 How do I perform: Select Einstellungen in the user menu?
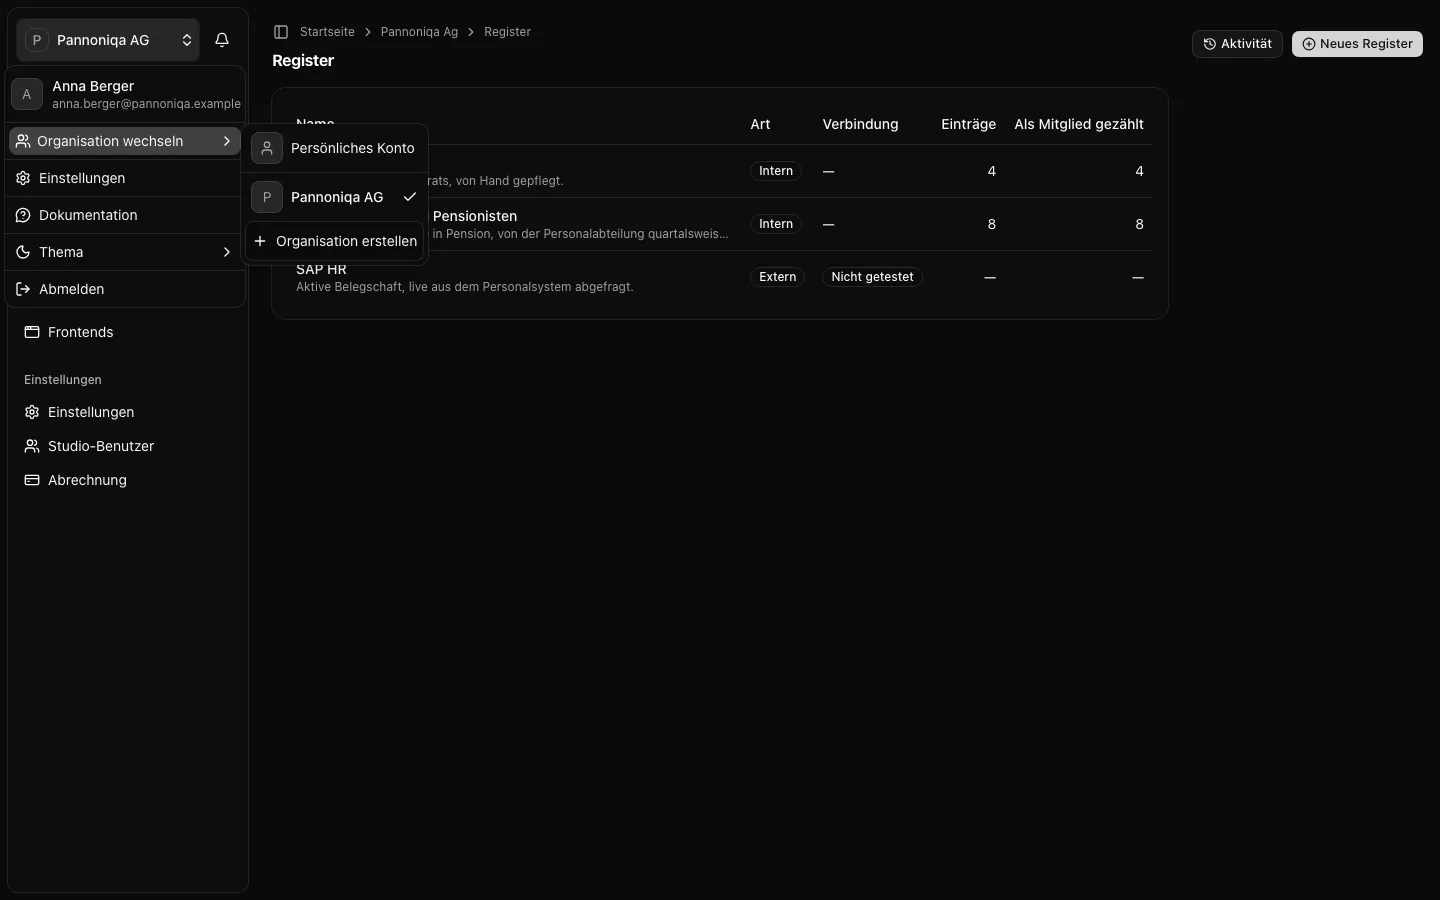click(125, 178)
